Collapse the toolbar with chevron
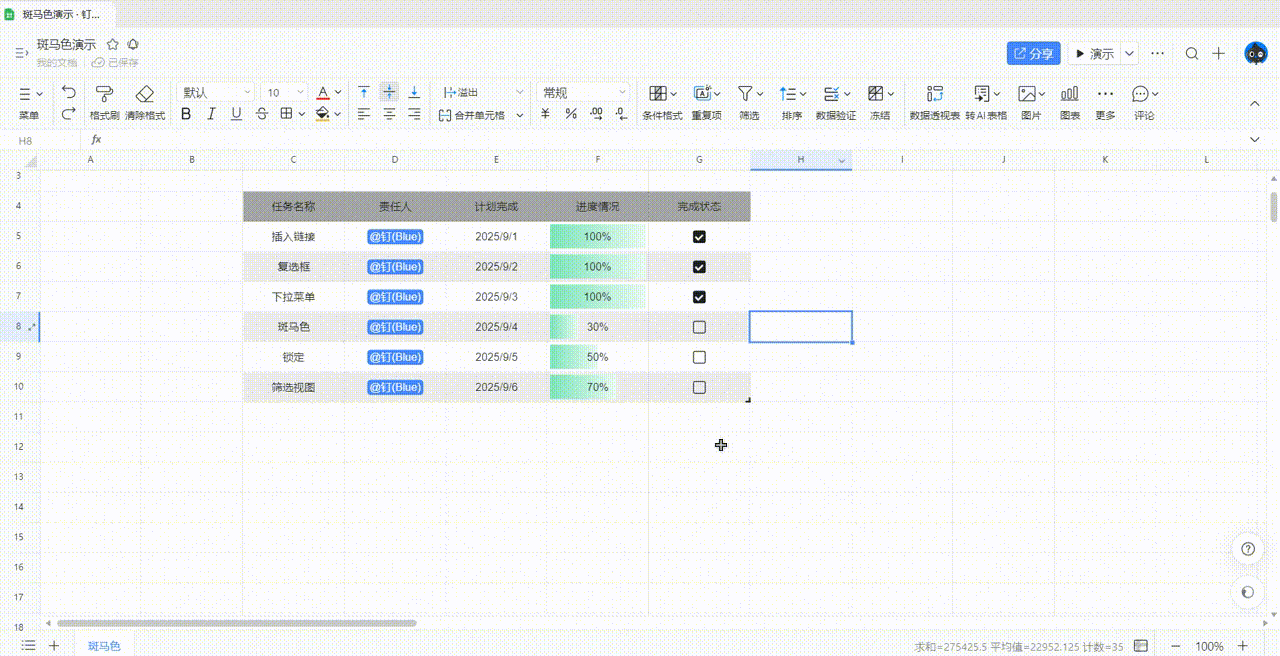 click(x=1255, y=103)
